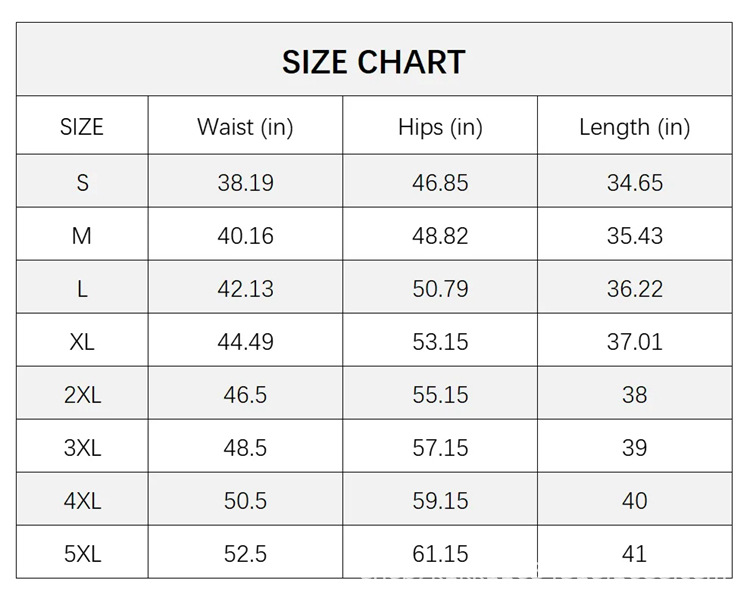Click the 2XL size row label
The height and width of the screenshot is (602, 750).
tap(82, 395)
